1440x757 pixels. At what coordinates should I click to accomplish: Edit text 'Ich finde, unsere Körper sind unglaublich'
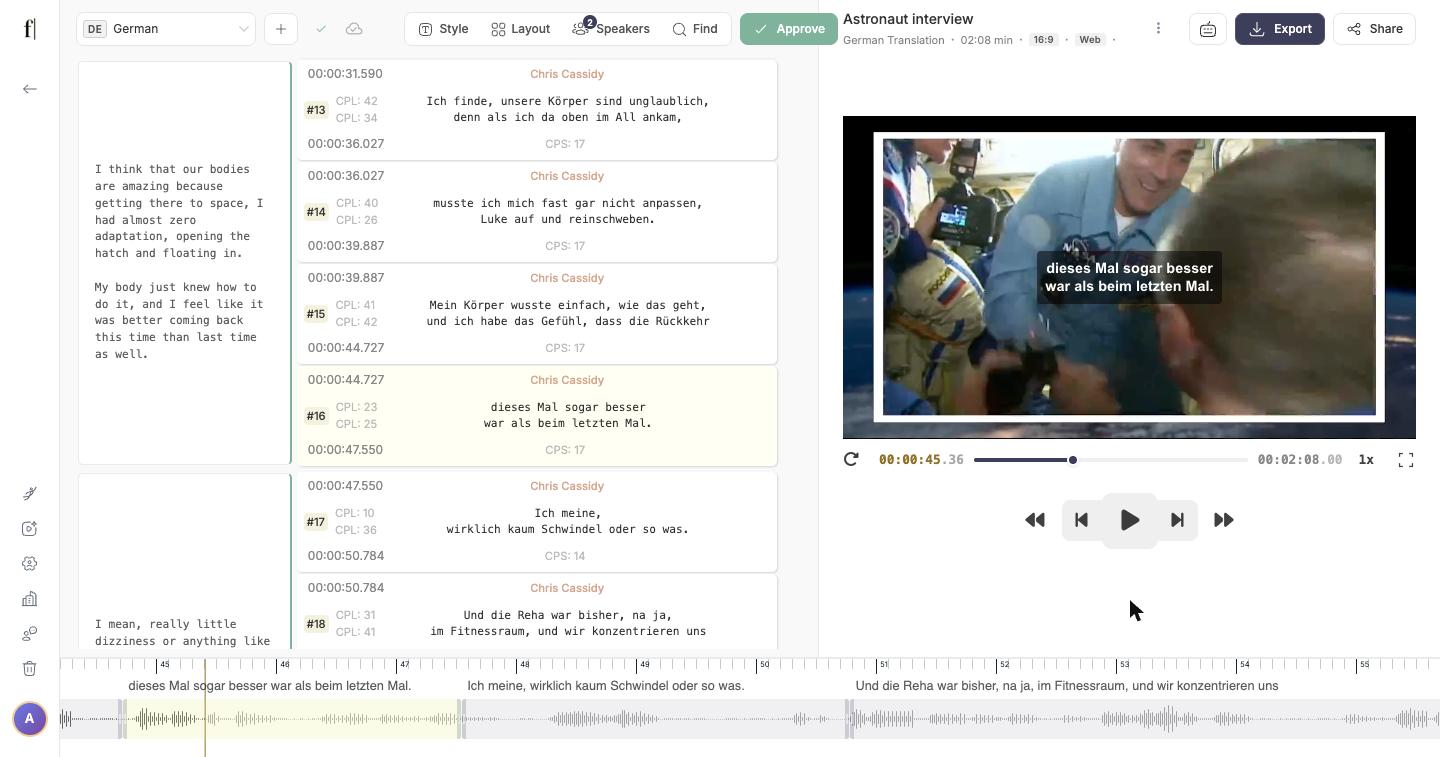[568, 101]
